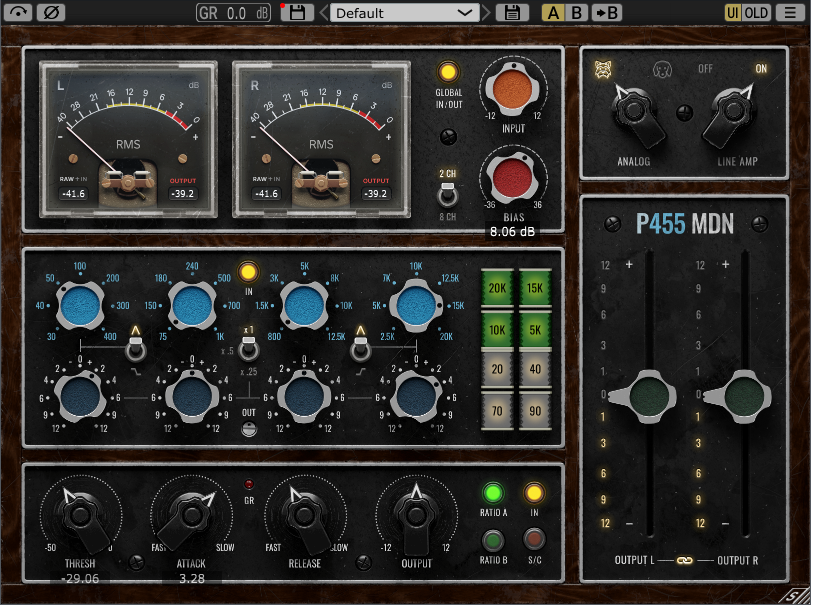Viewport: 813px width, 605px height.
Task: Select the 40 high-pass filter button
Action: click(535, 369)
